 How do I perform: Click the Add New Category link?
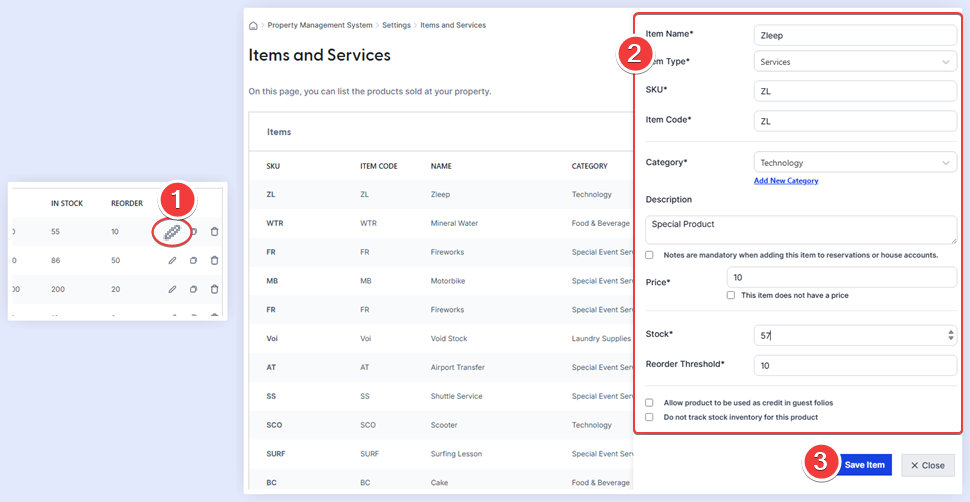click(786, 181)
